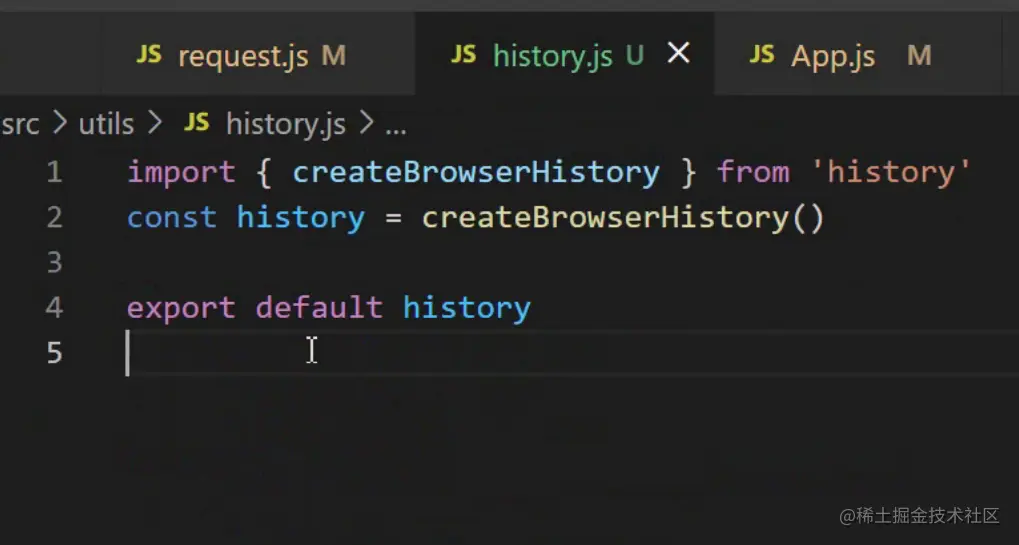This screenshot has width=1019, height=545.
Task: Click createBrowserHistory() call on line 2
Action: click(623, 219)
